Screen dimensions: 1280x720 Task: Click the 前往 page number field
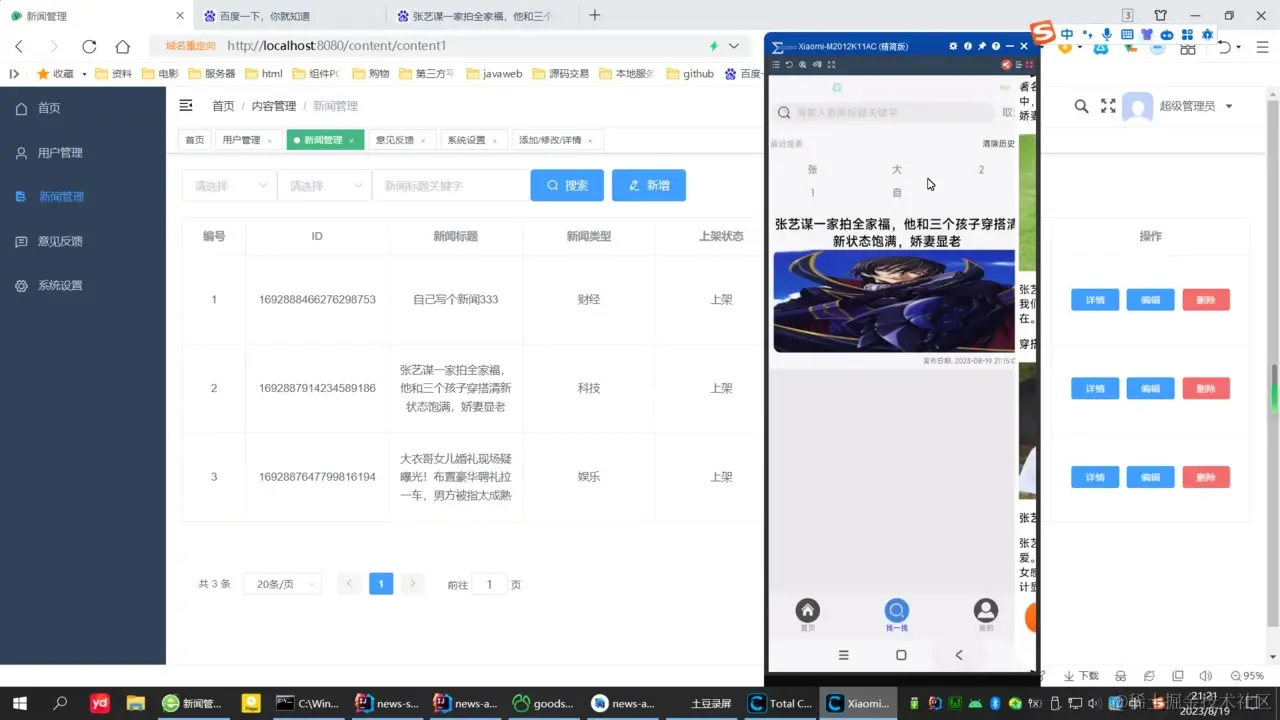[489, 584]
